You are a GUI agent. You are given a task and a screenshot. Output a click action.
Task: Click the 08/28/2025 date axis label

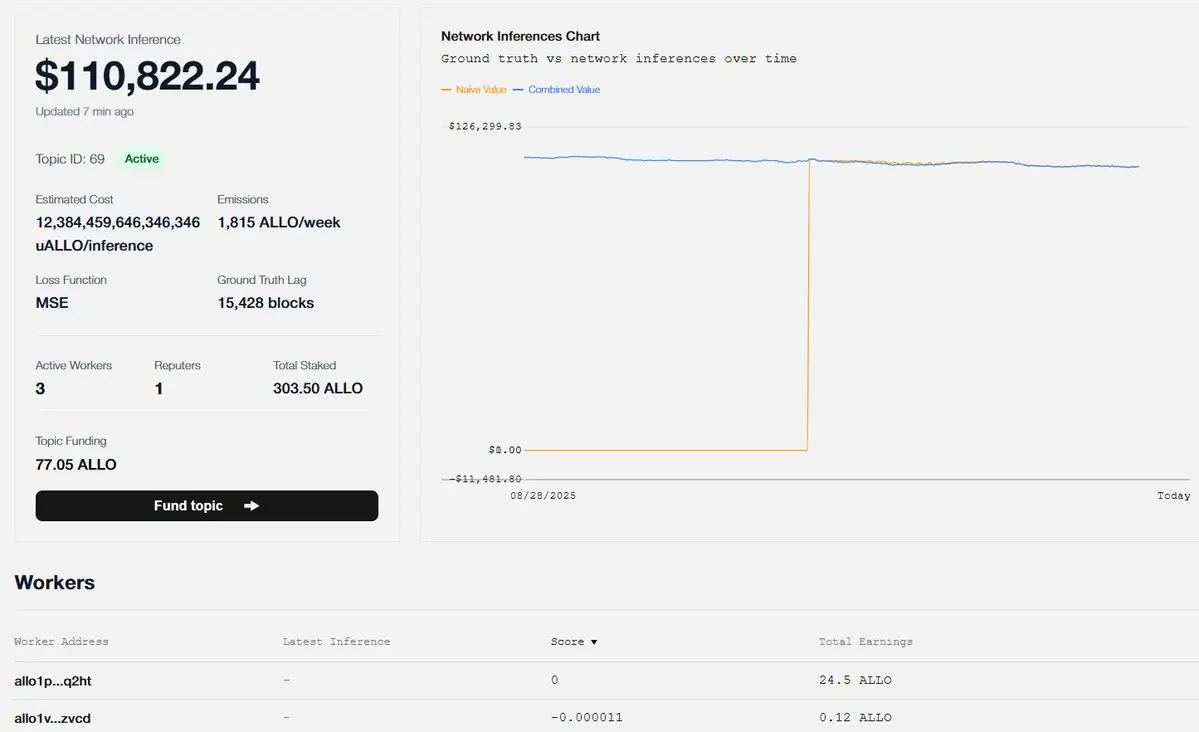tap(543, 496)
